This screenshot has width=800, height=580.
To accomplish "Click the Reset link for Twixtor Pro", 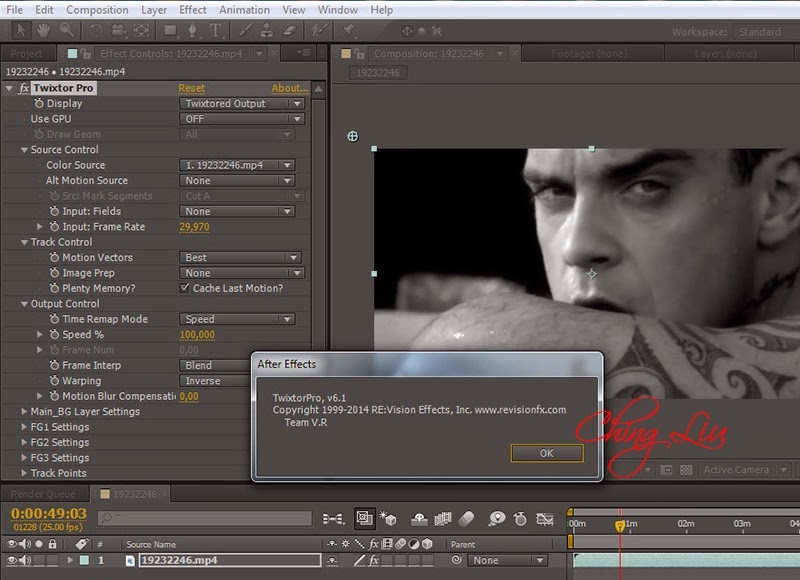I will tap(191, 88).
